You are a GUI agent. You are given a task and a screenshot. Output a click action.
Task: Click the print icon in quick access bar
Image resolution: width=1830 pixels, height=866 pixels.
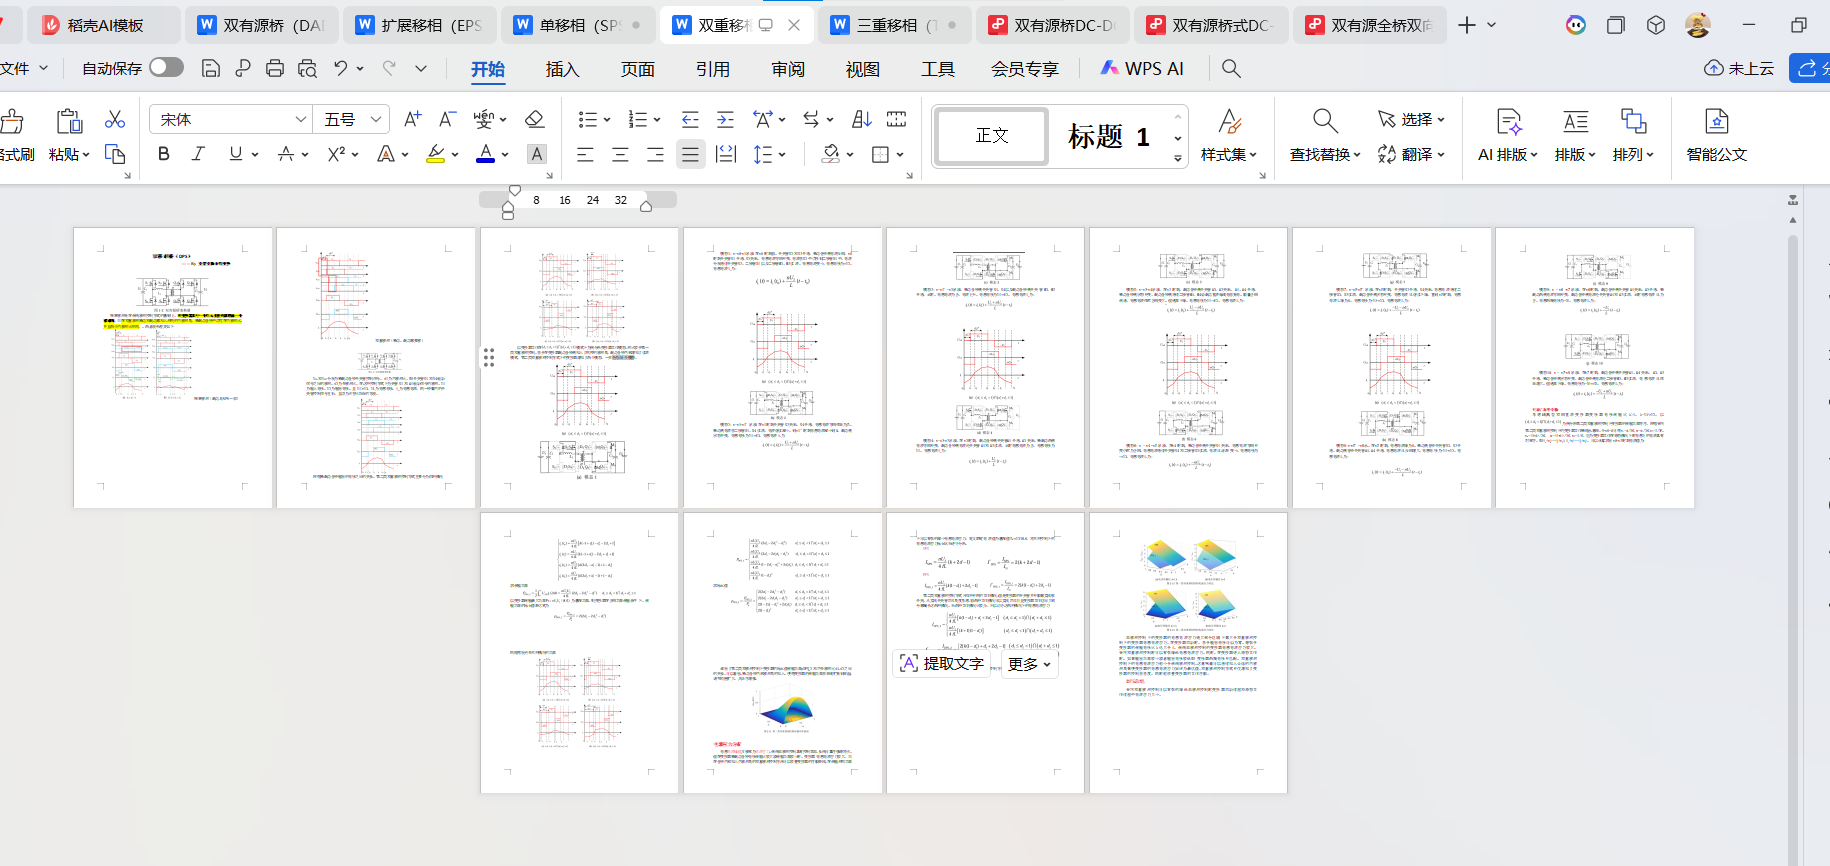(275, 68)
